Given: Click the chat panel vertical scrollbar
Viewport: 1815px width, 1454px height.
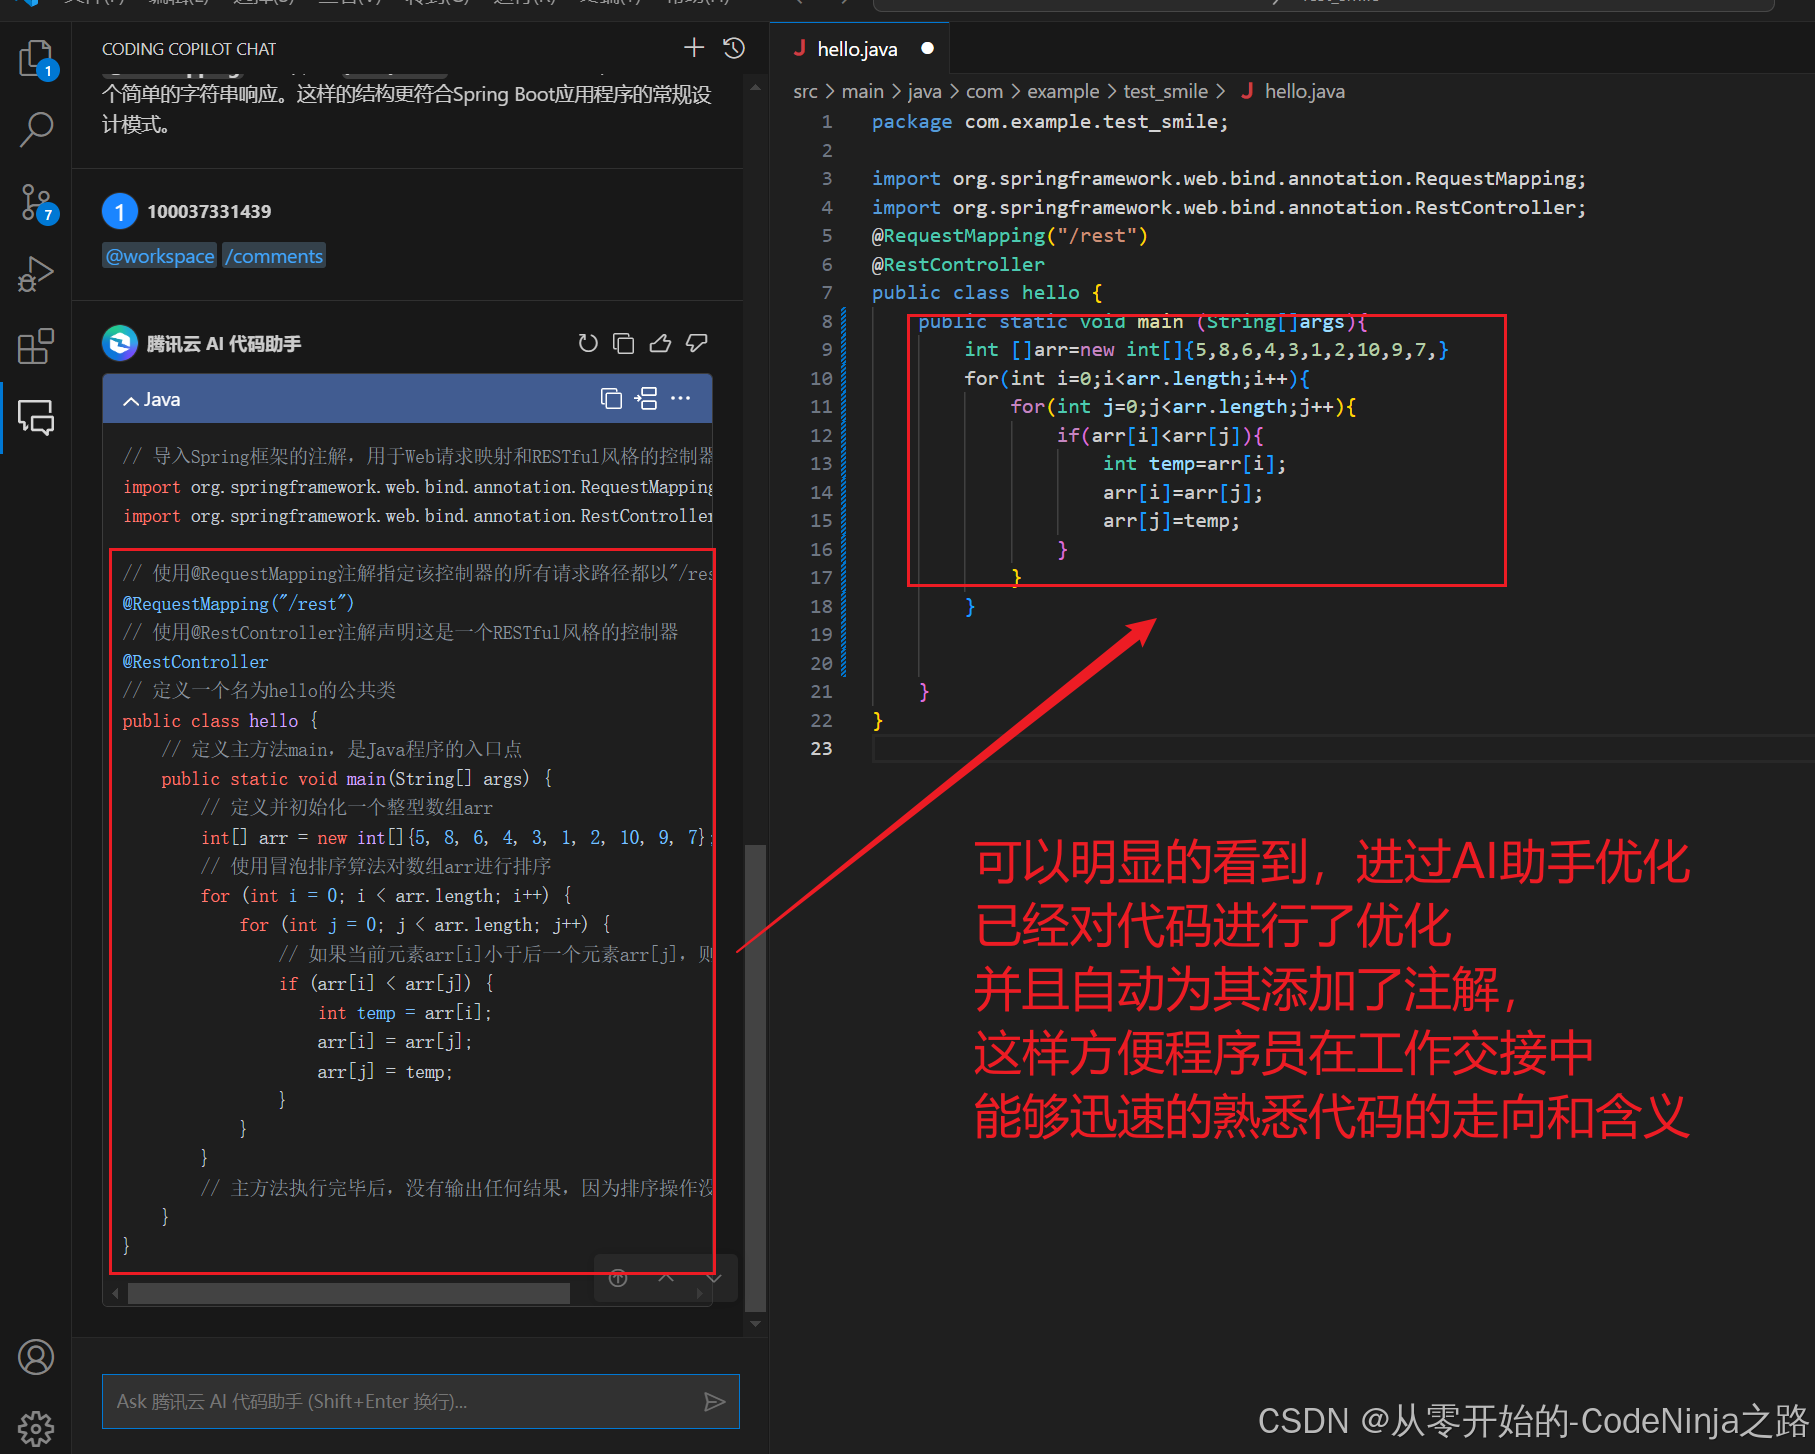Looking at the screenshot, I should click(755, 1078).
